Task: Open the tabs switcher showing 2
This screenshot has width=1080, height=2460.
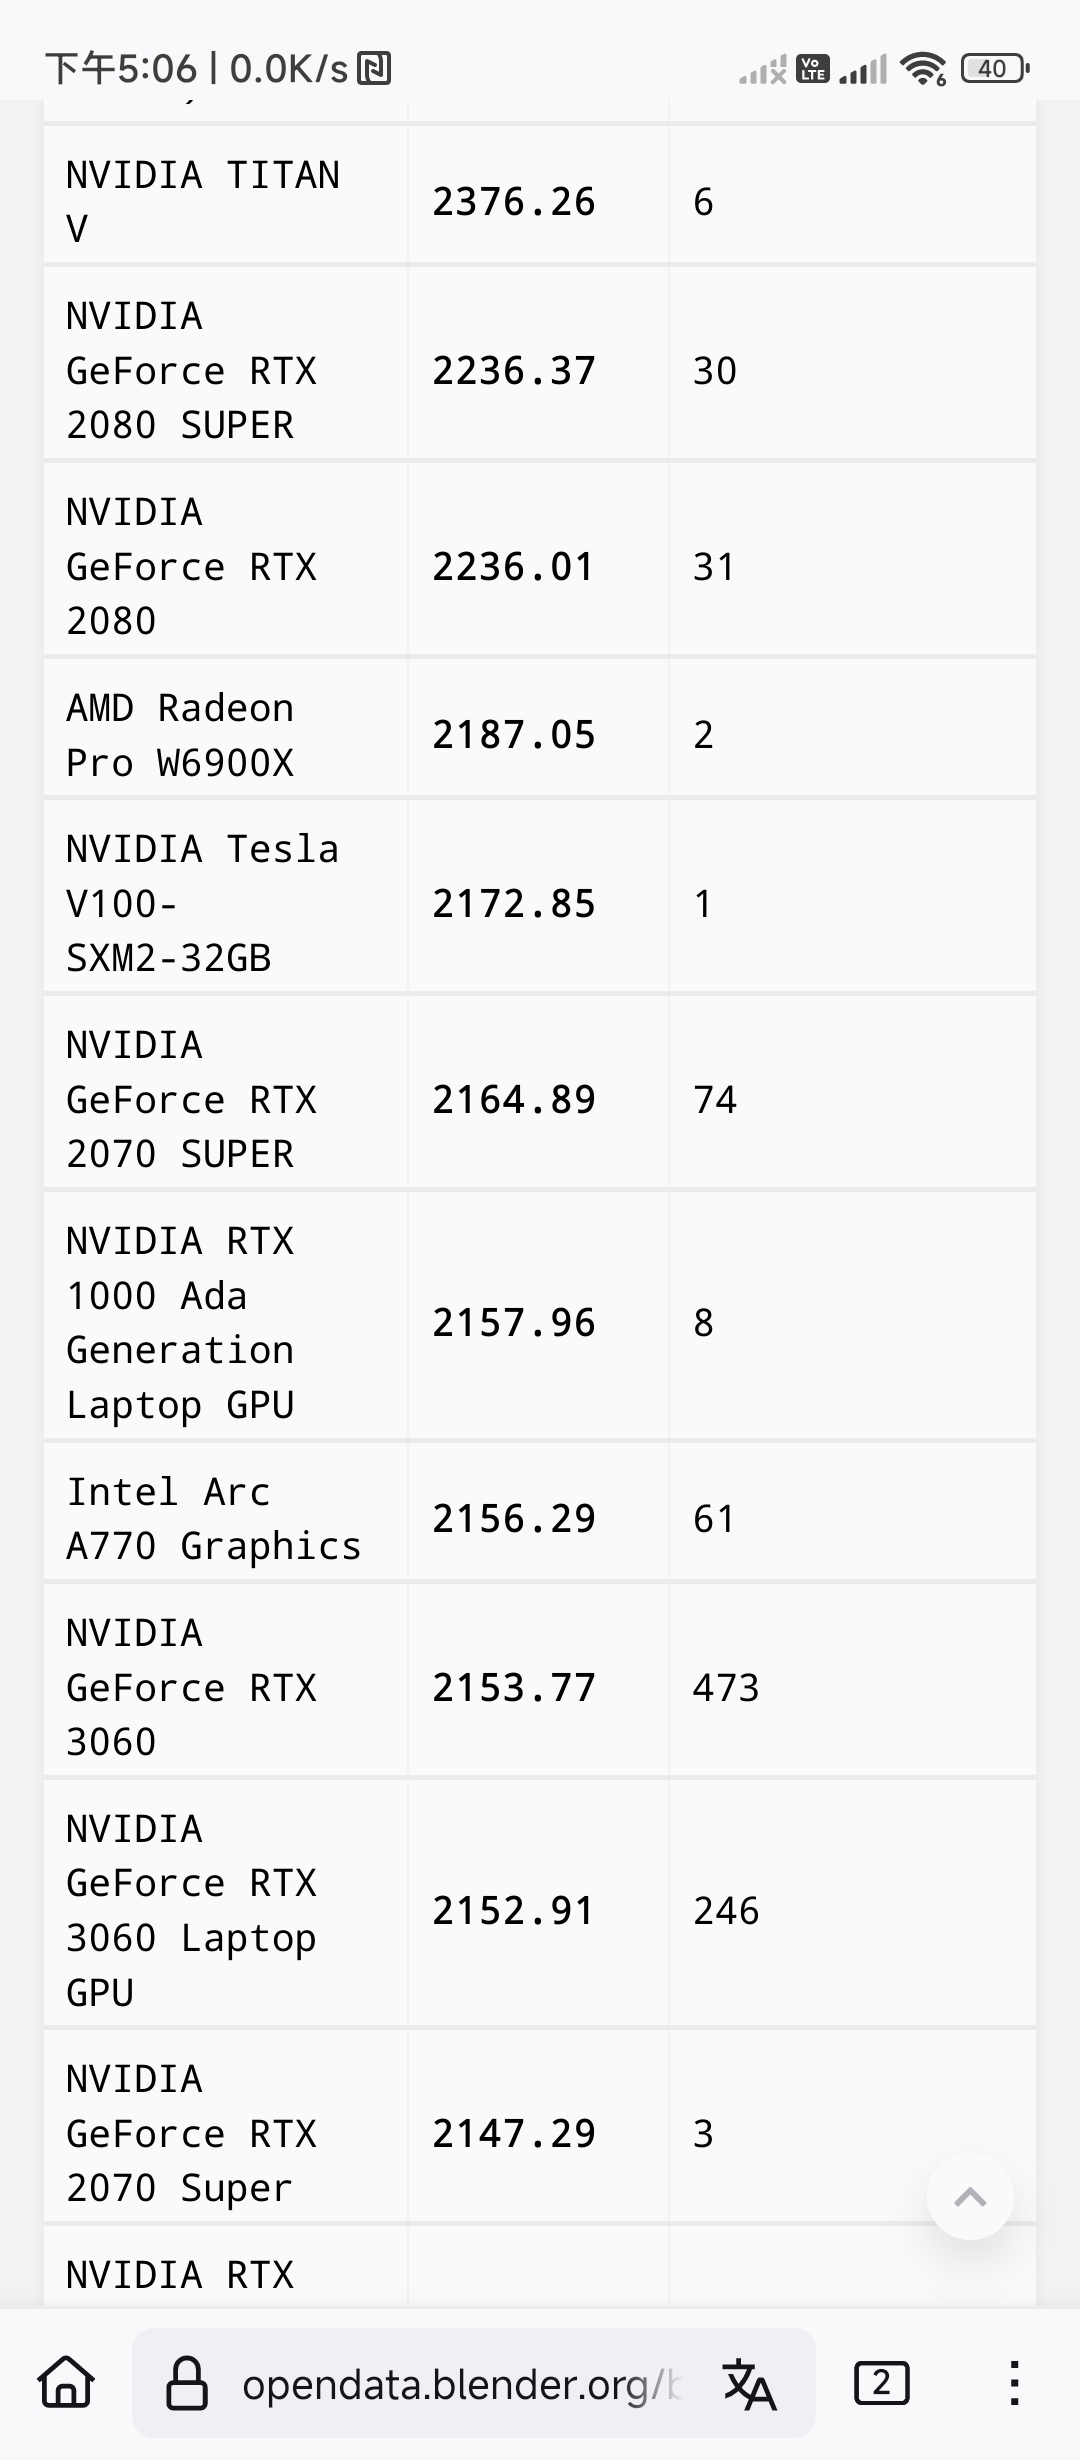Action: click(881, 2383)
